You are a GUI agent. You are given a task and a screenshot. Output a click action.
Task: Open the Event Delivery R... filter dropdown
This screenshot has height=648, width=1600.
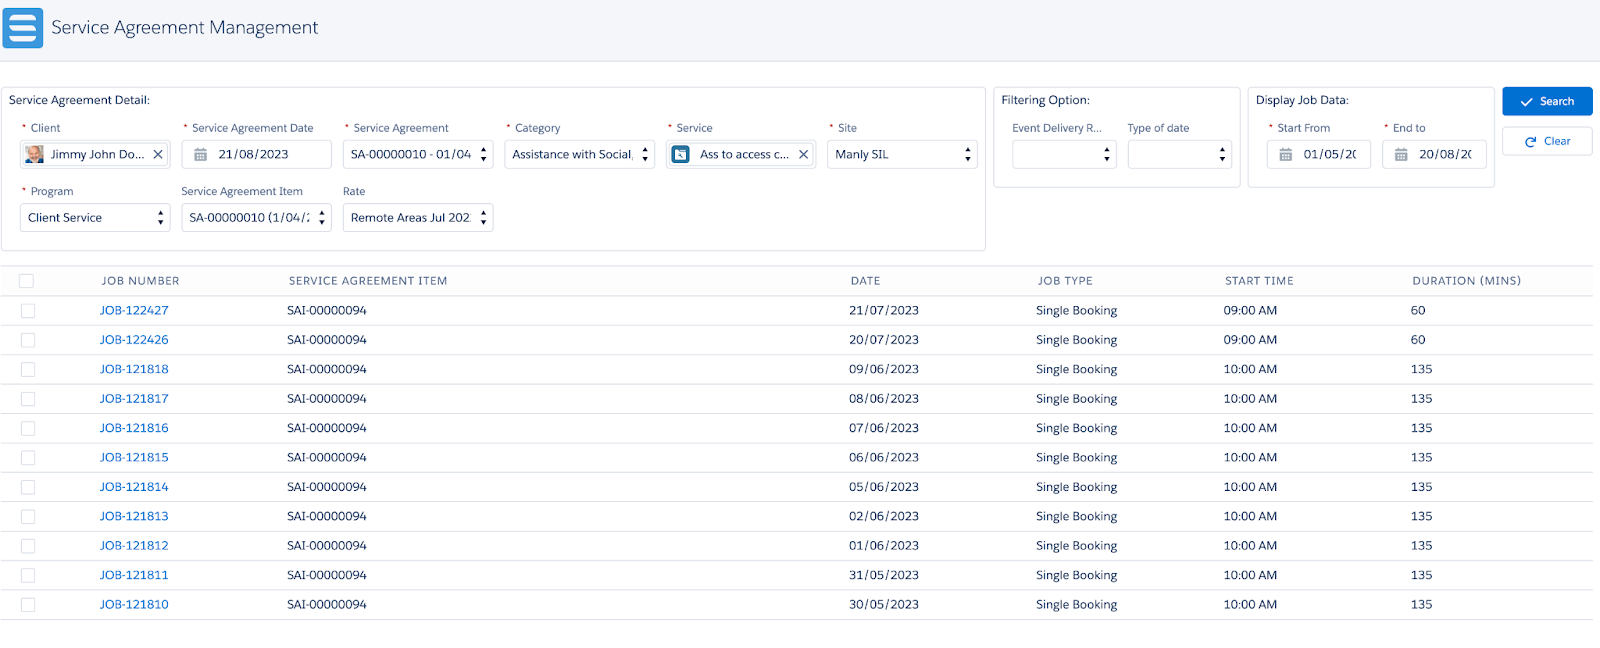1064,154
